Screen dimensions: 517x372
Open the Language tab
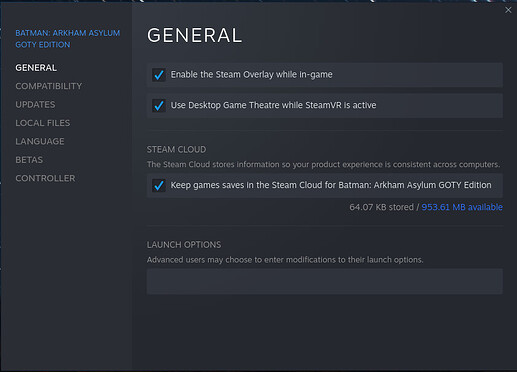[40, 141]
